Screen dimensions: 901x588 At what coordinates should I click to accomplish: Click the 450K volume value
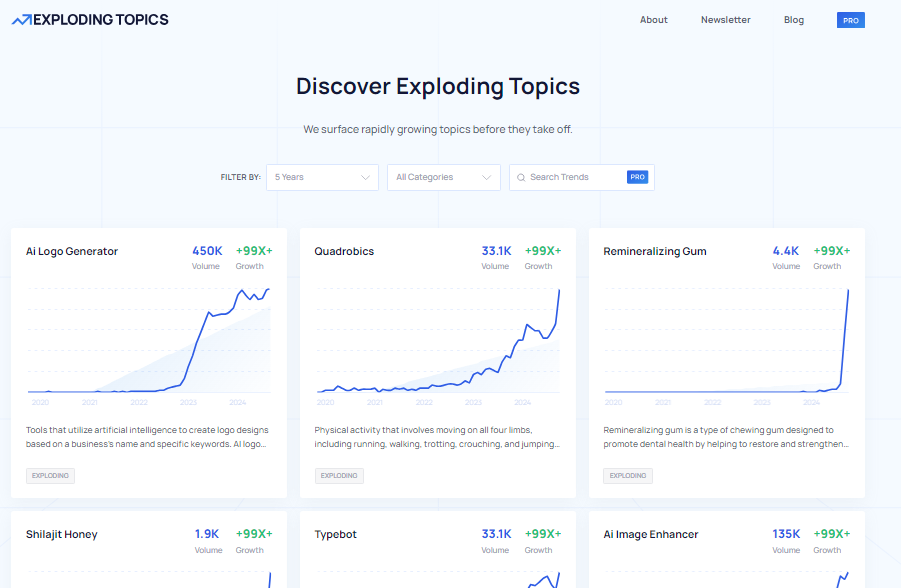pos(207,251)
